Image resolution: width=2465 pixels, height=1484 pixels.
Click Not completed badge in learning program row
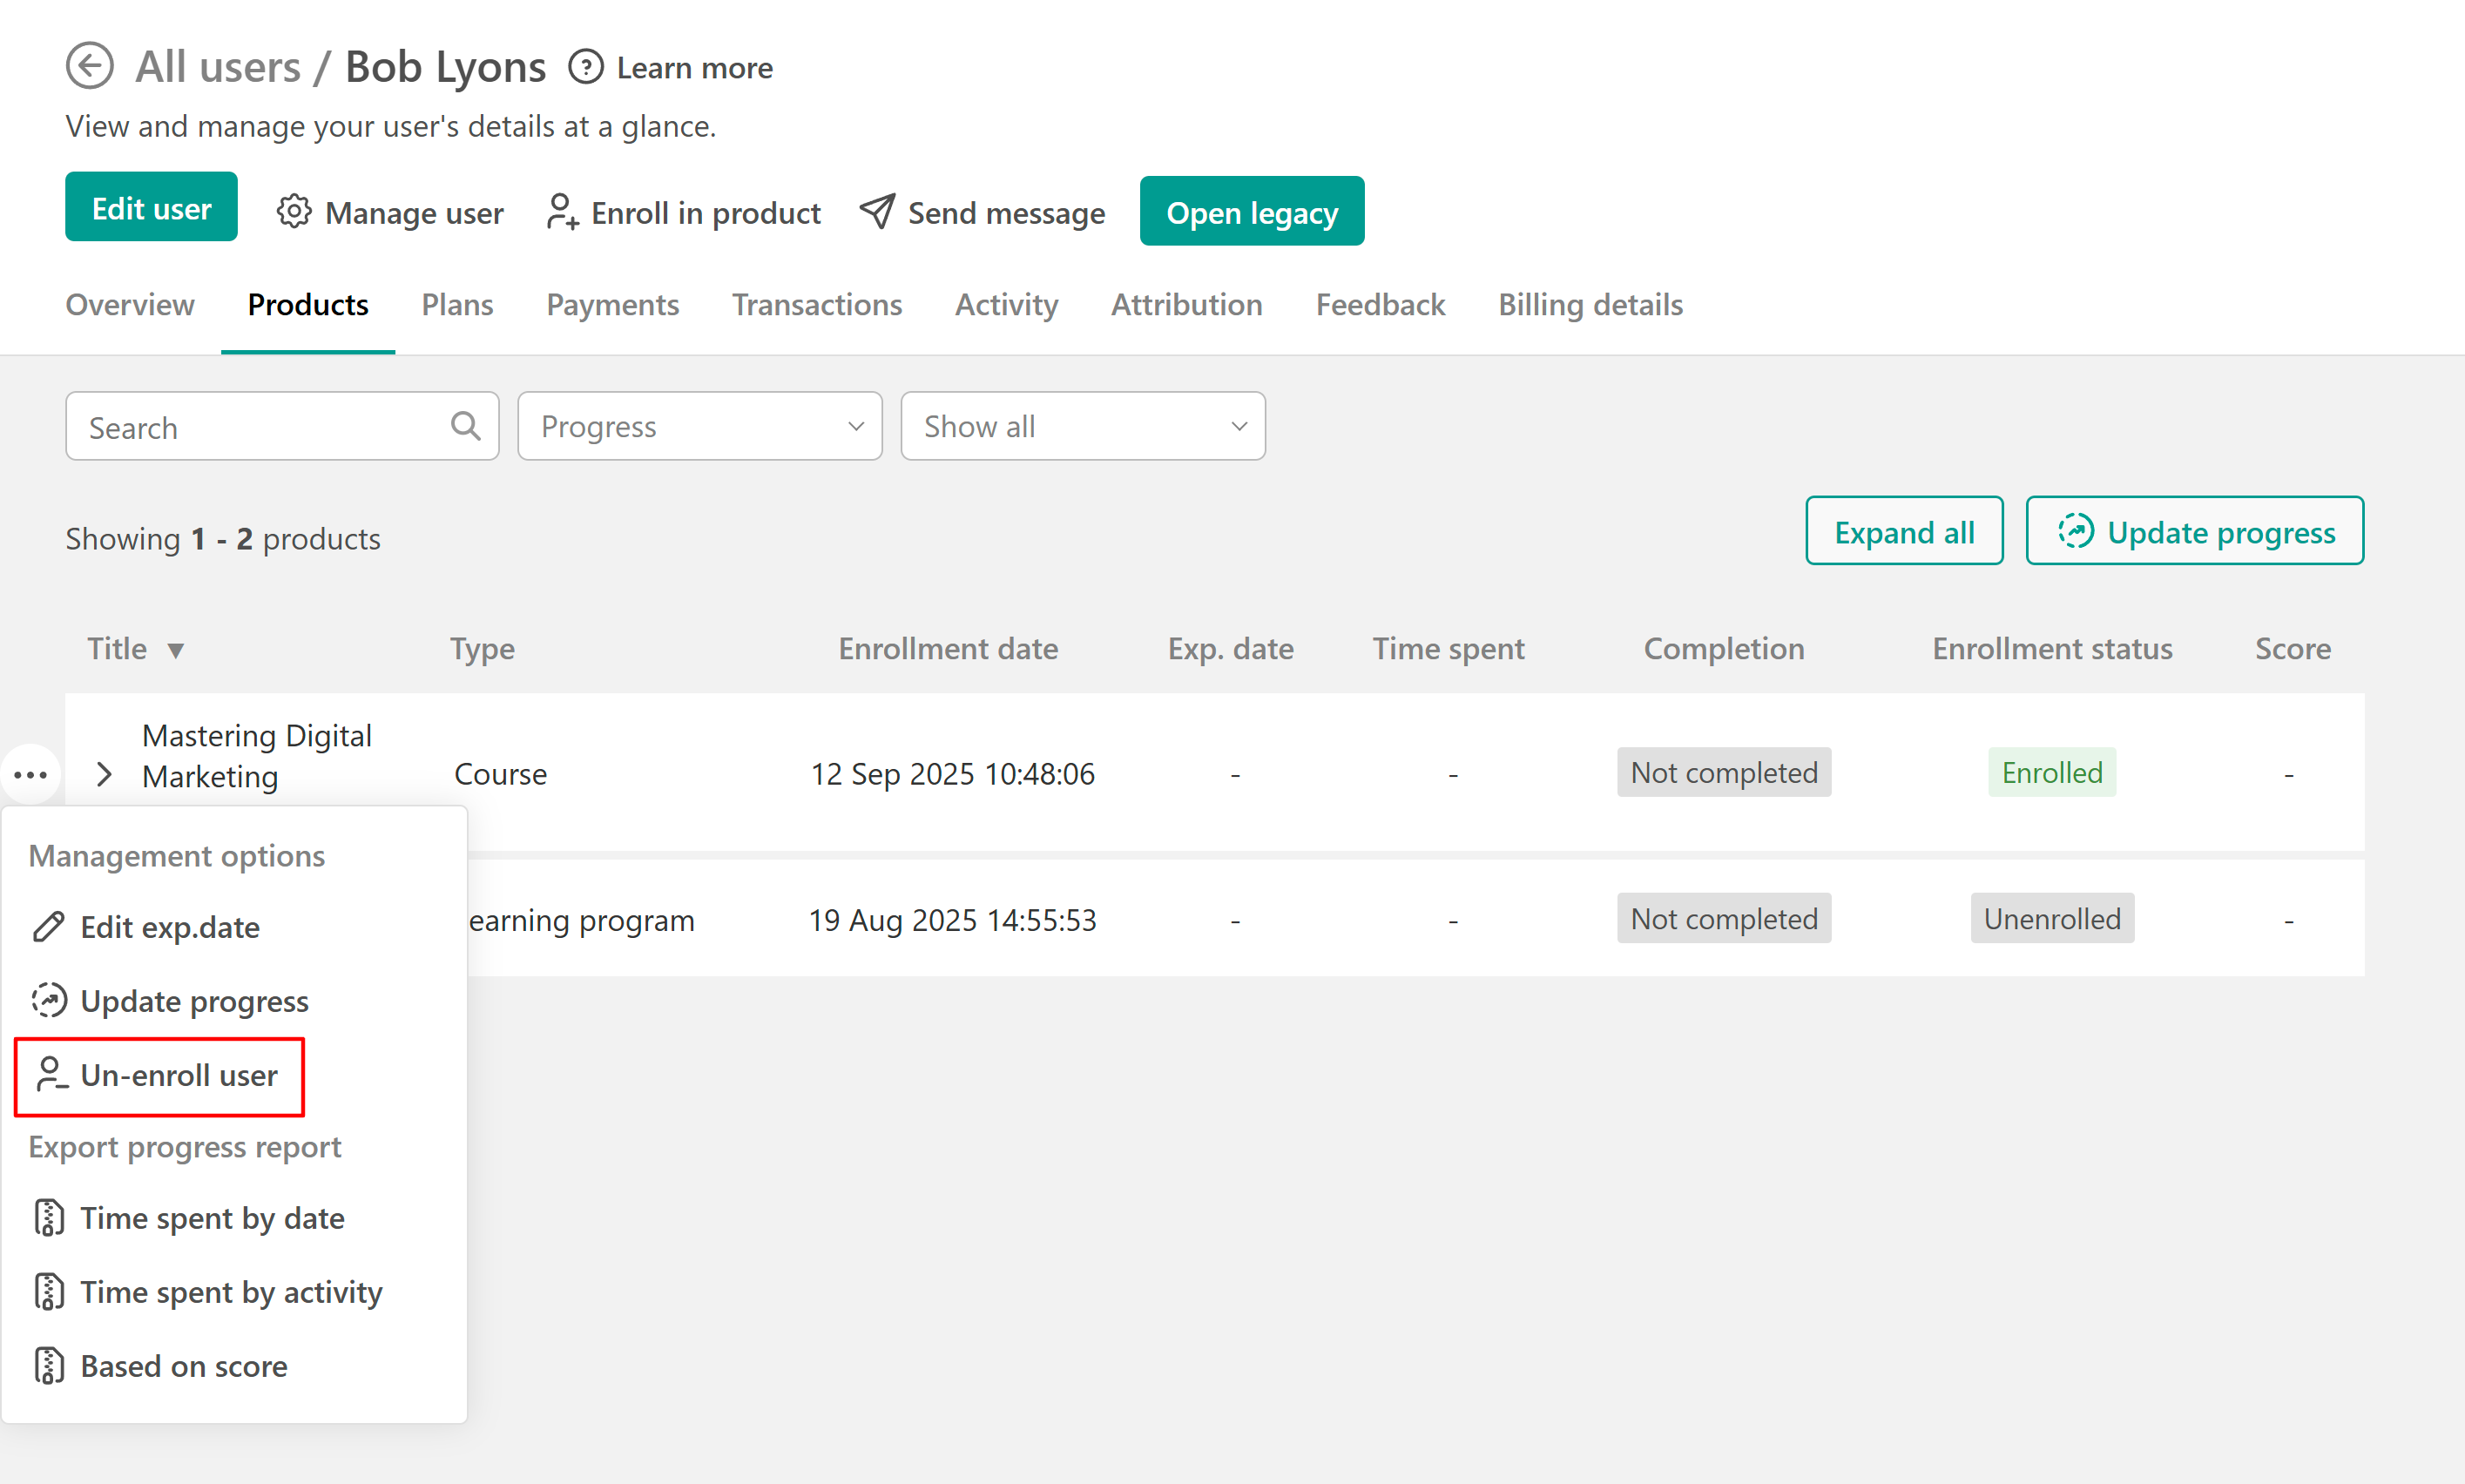[1724, 919]
